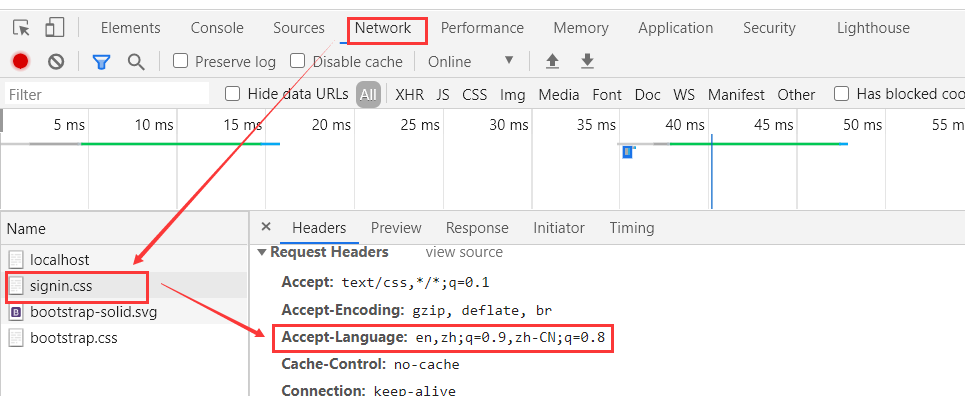The width and height of the screenshot is (965, 396).
Task: Export HAR file using download arrow
Action: click(587, 61)
